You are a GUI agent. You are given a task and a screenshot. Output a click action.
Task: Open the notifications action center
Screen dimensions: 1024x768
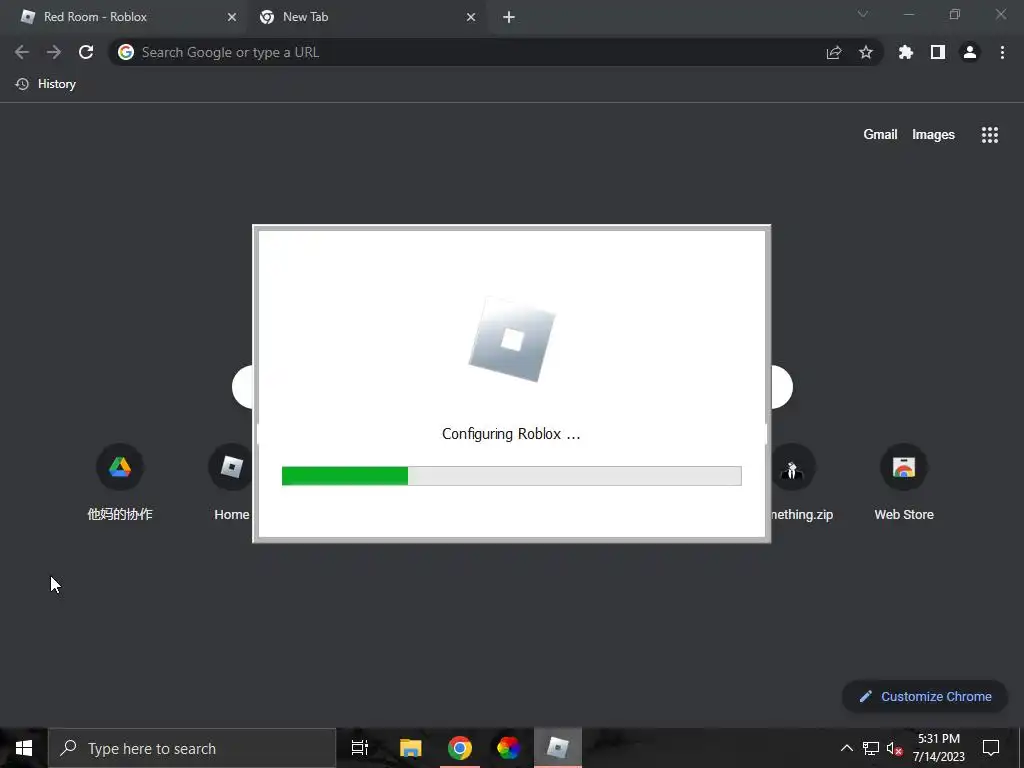991,748
